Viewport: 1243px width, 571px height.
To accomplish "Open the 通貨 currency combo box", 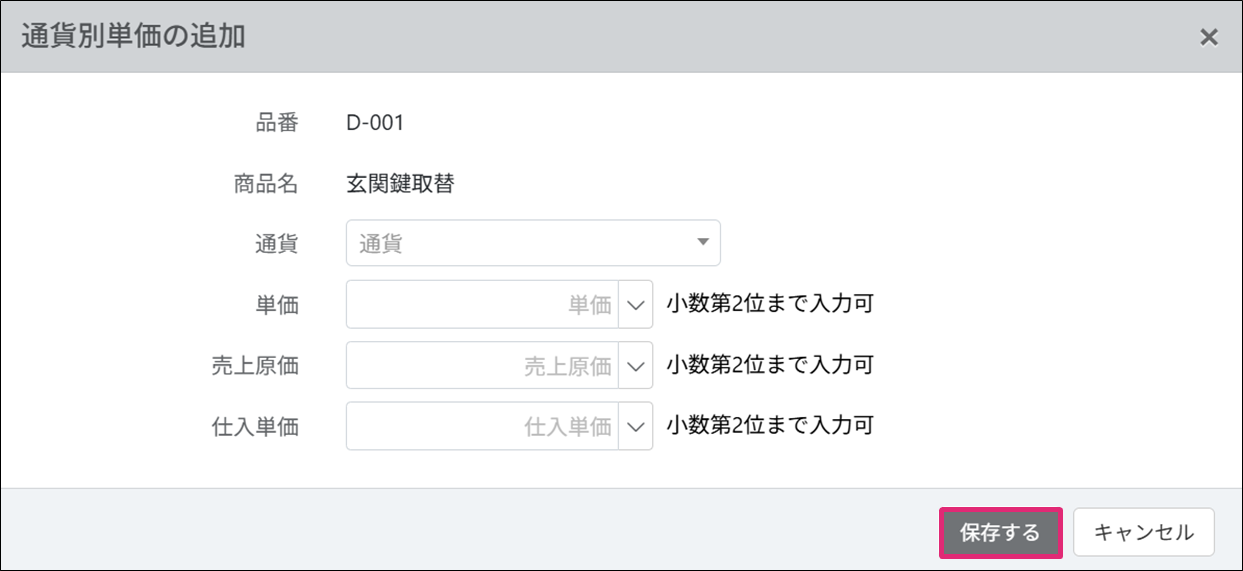I will coord(520,243).
